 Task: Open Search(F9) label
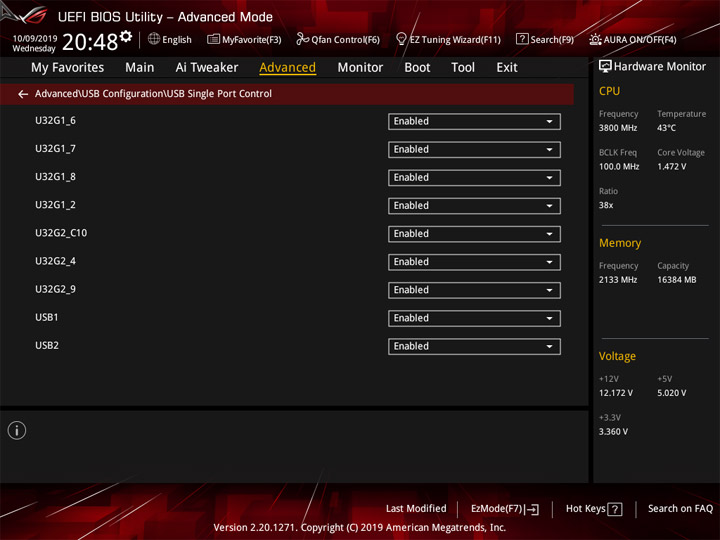coord(552,39)
